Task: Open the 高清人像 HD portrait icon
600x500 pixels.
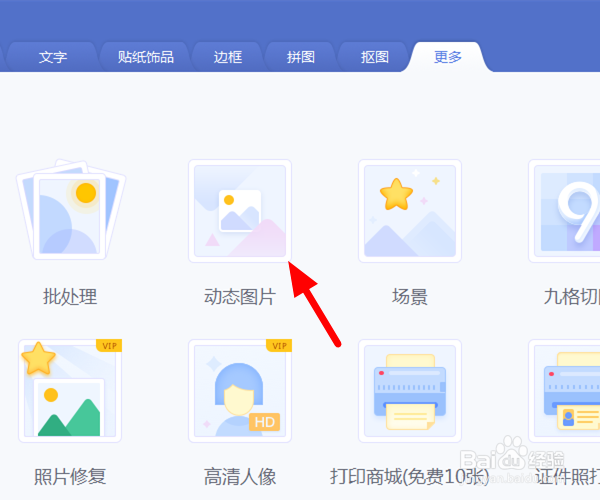Action: click(240, 391)
